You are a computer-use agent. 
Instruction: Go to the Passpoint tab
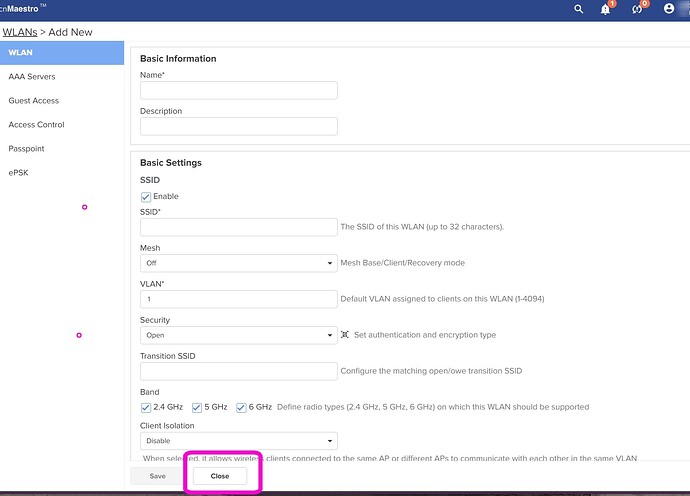pos(27,149)
